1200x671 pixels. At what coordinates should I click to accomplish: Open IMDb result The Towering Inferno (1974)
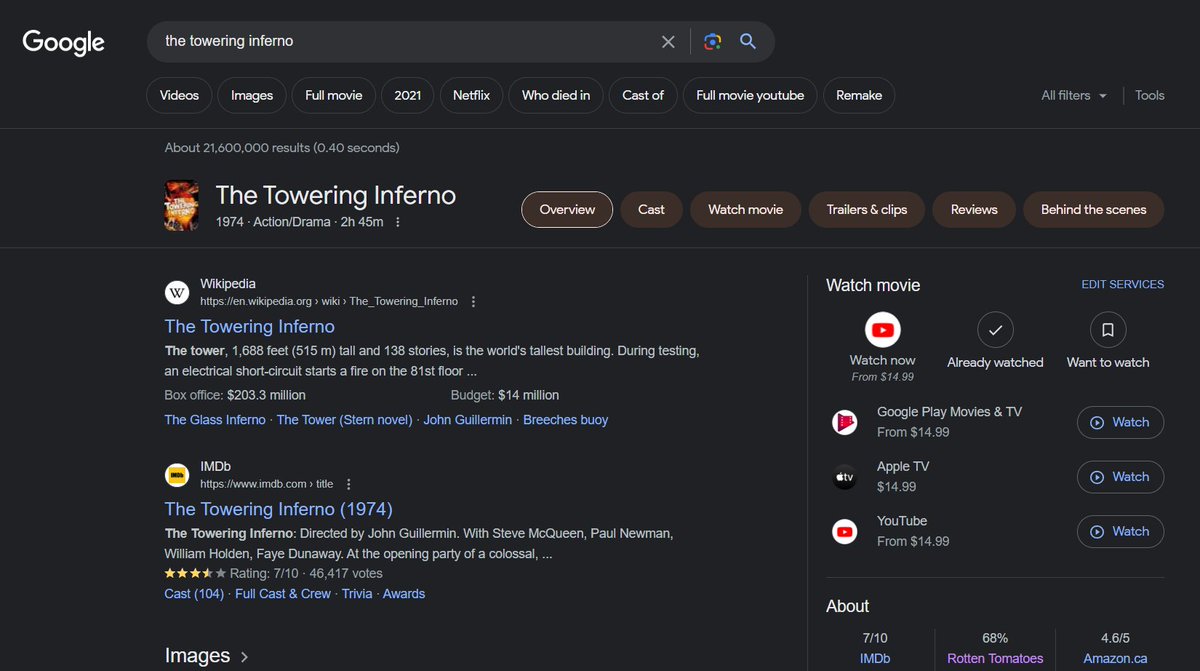pyautogui.click(x=278, y=509)
